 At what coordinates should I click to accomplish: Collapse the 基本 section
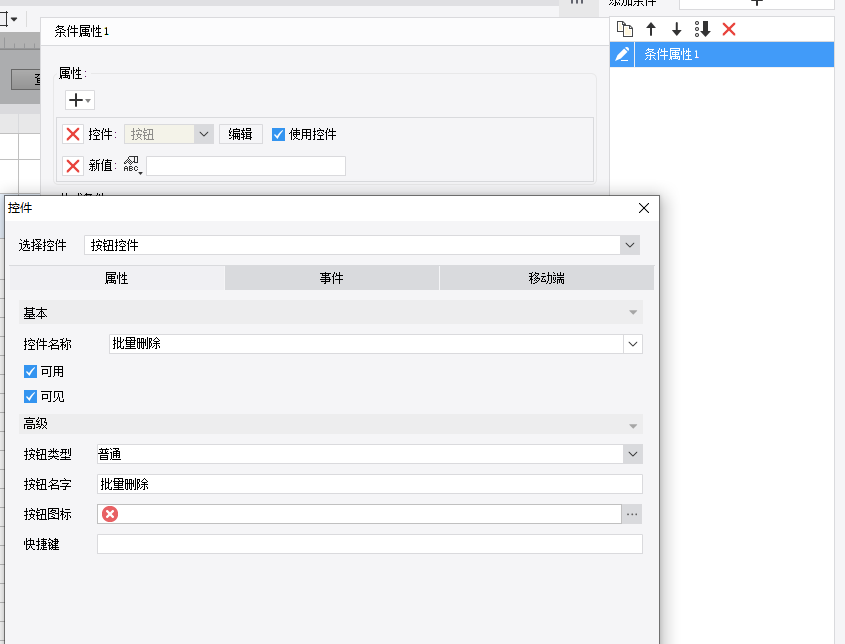click(x=633, y=313)
